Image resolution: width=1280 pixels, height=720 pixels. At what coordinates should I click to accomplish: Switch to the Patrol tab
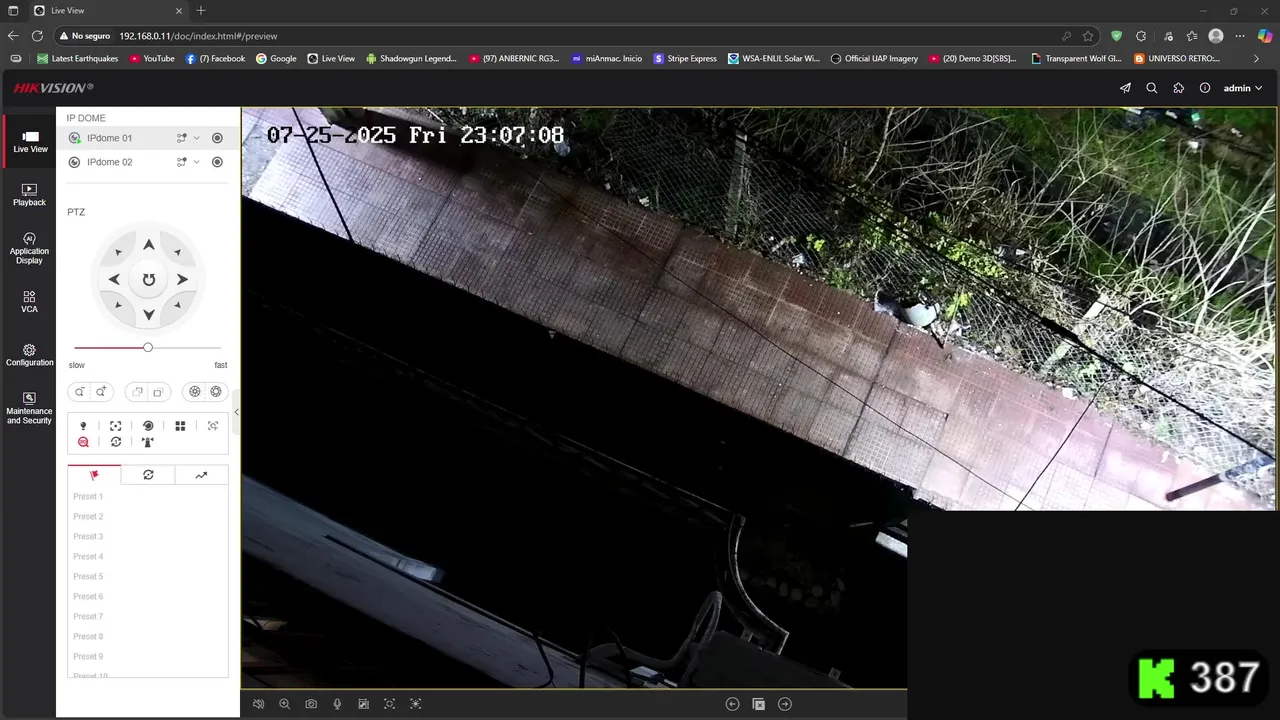pyautogui.click(x=148, y=475)
